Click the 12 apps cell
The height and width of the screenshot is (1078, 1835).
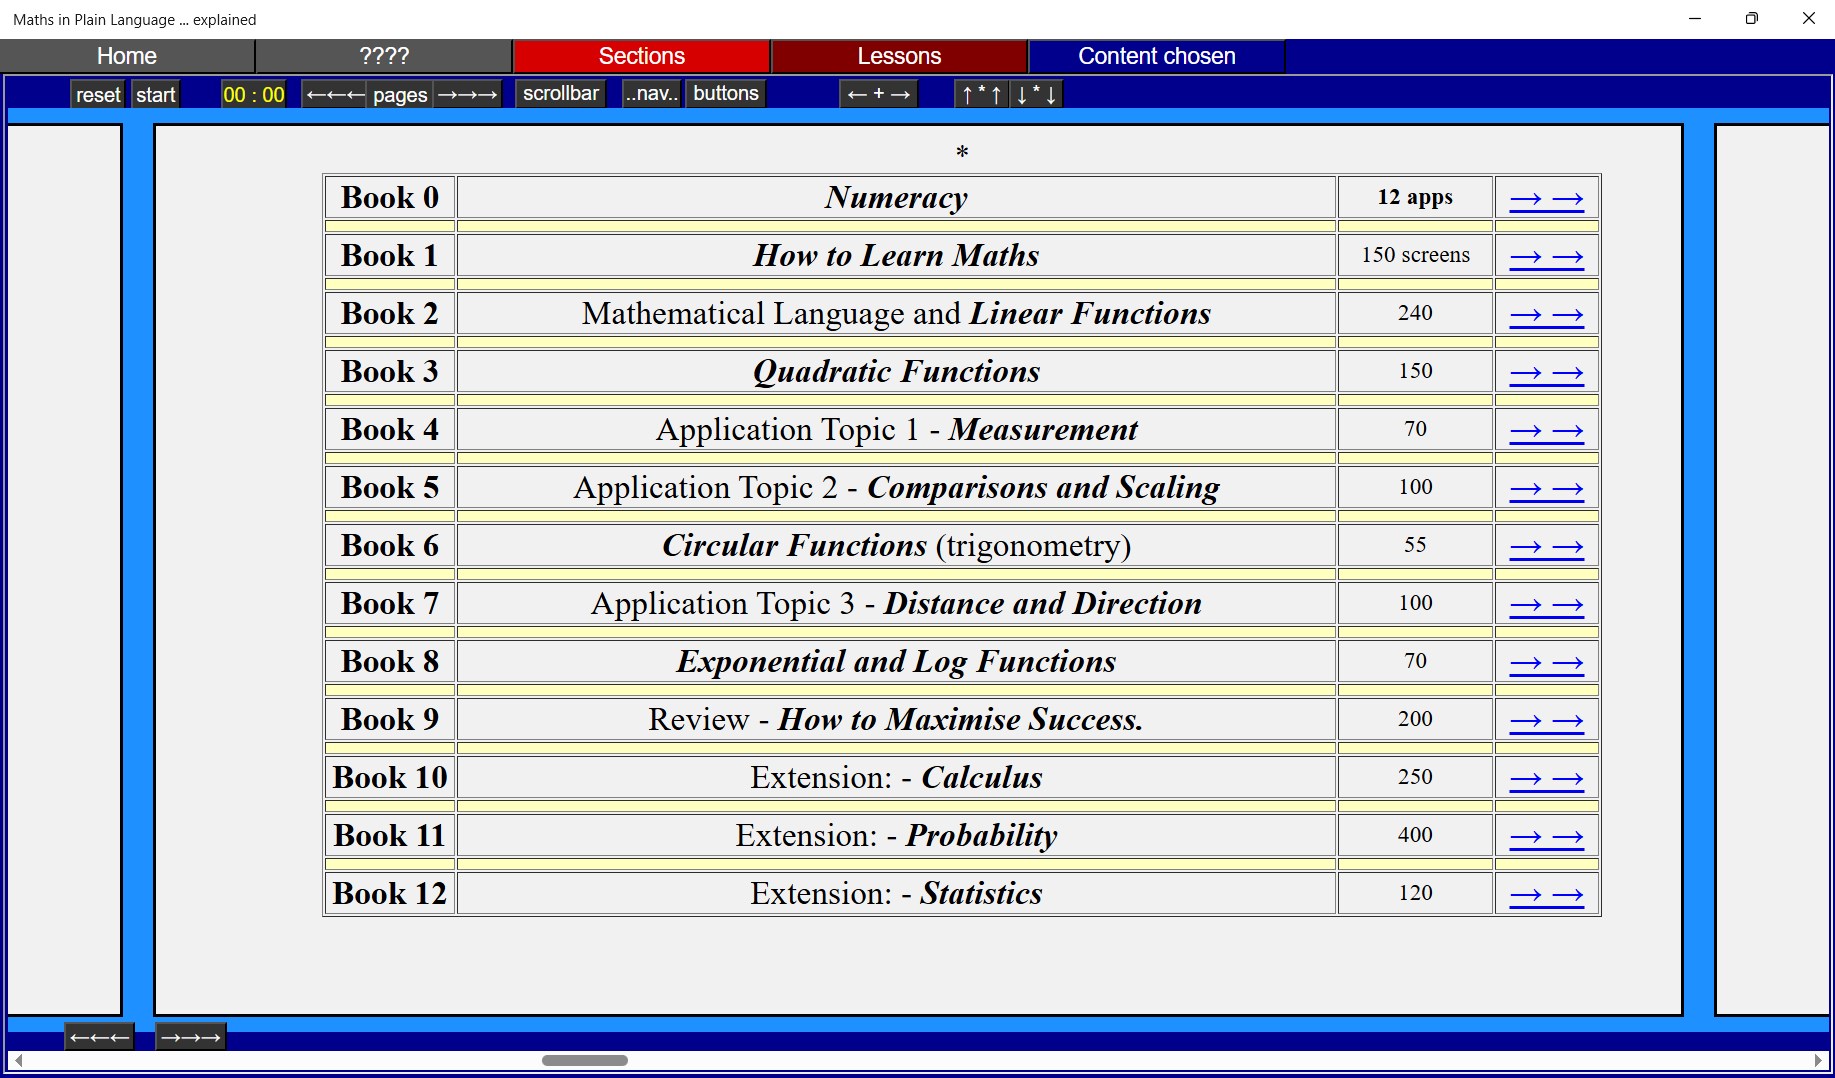pyautogui.click(x=1416, y=198)
